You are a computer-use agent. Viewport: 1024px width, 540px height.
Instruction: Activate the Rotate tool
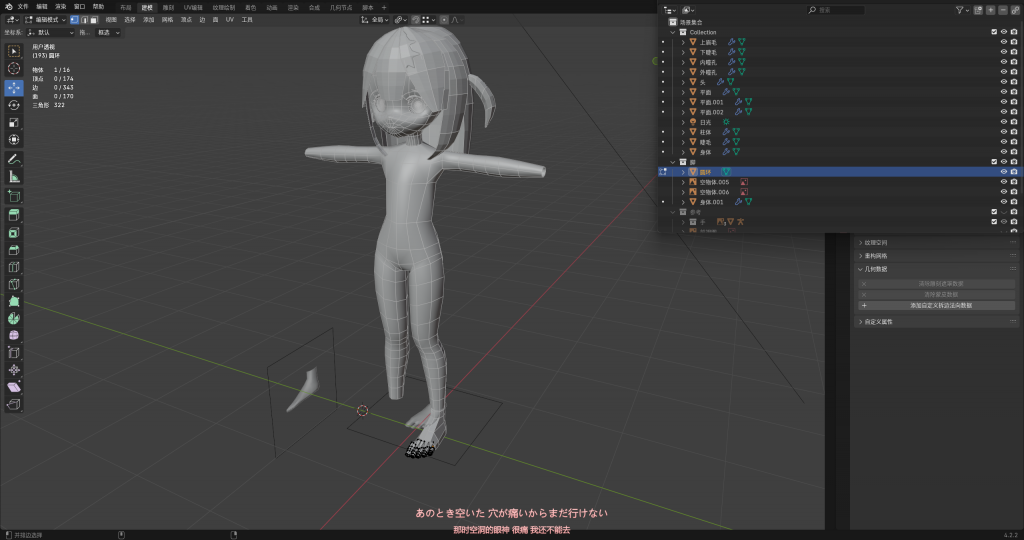[14, 105]
